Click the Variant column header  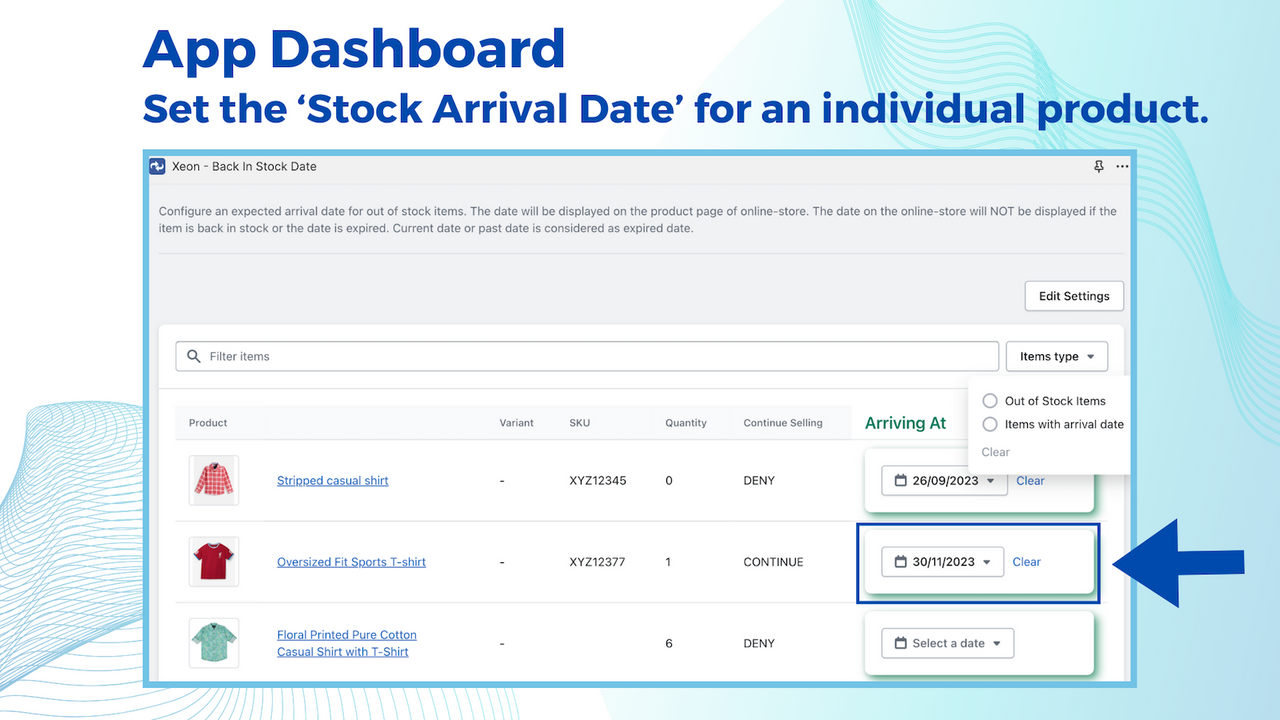pyautogui.click(x=516, y=423)
